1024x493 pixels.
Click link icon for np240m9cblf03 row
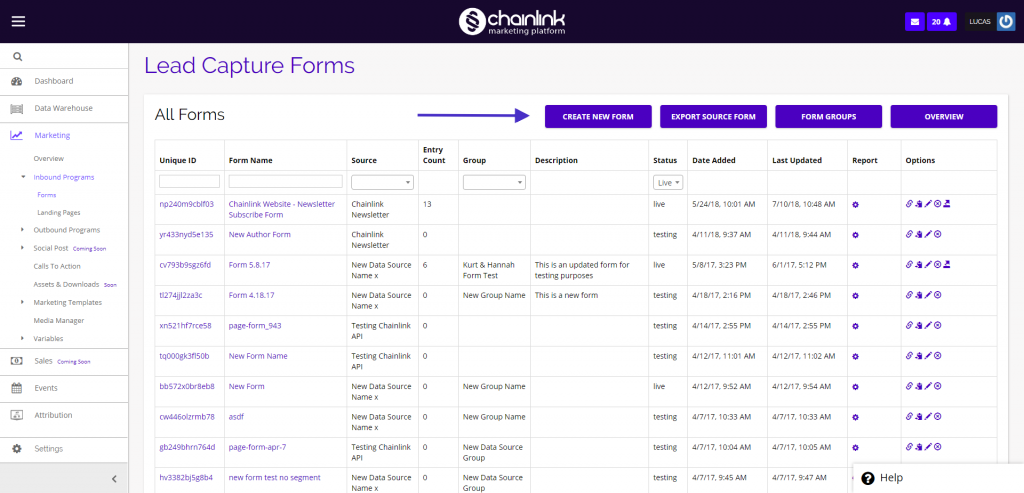coord(909,204)
